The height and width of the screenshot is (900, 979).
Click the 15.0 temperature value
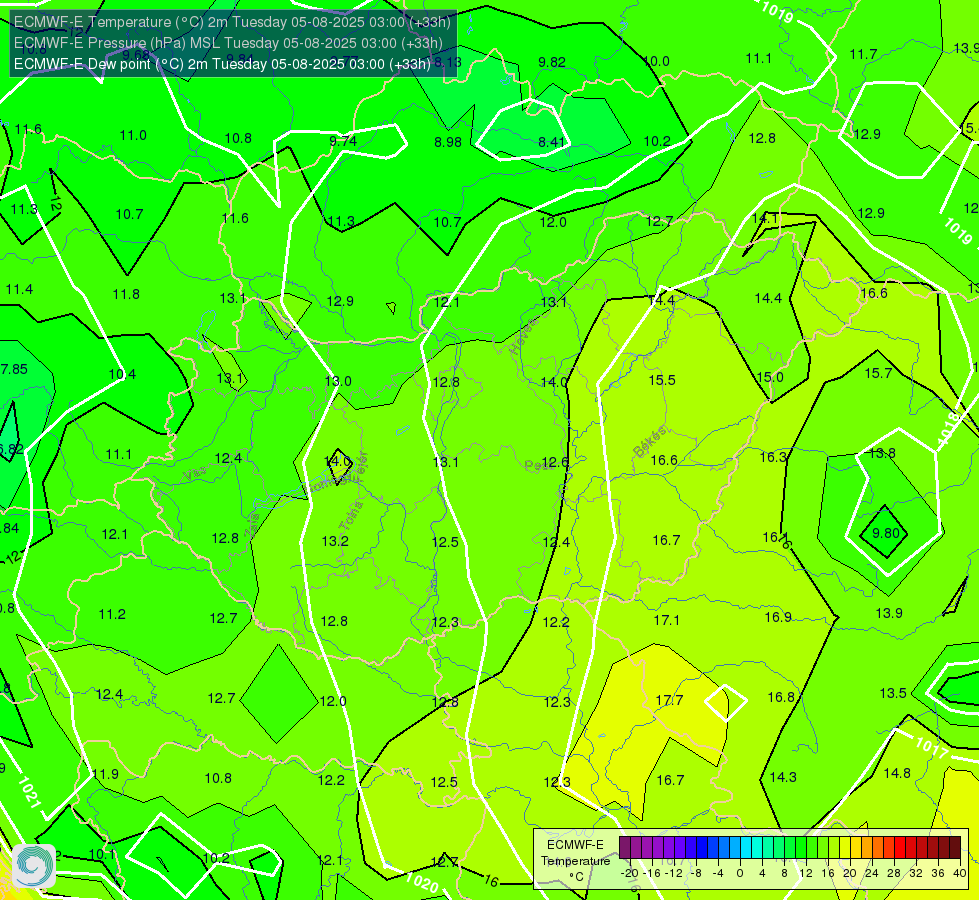[x=770, y=377]
